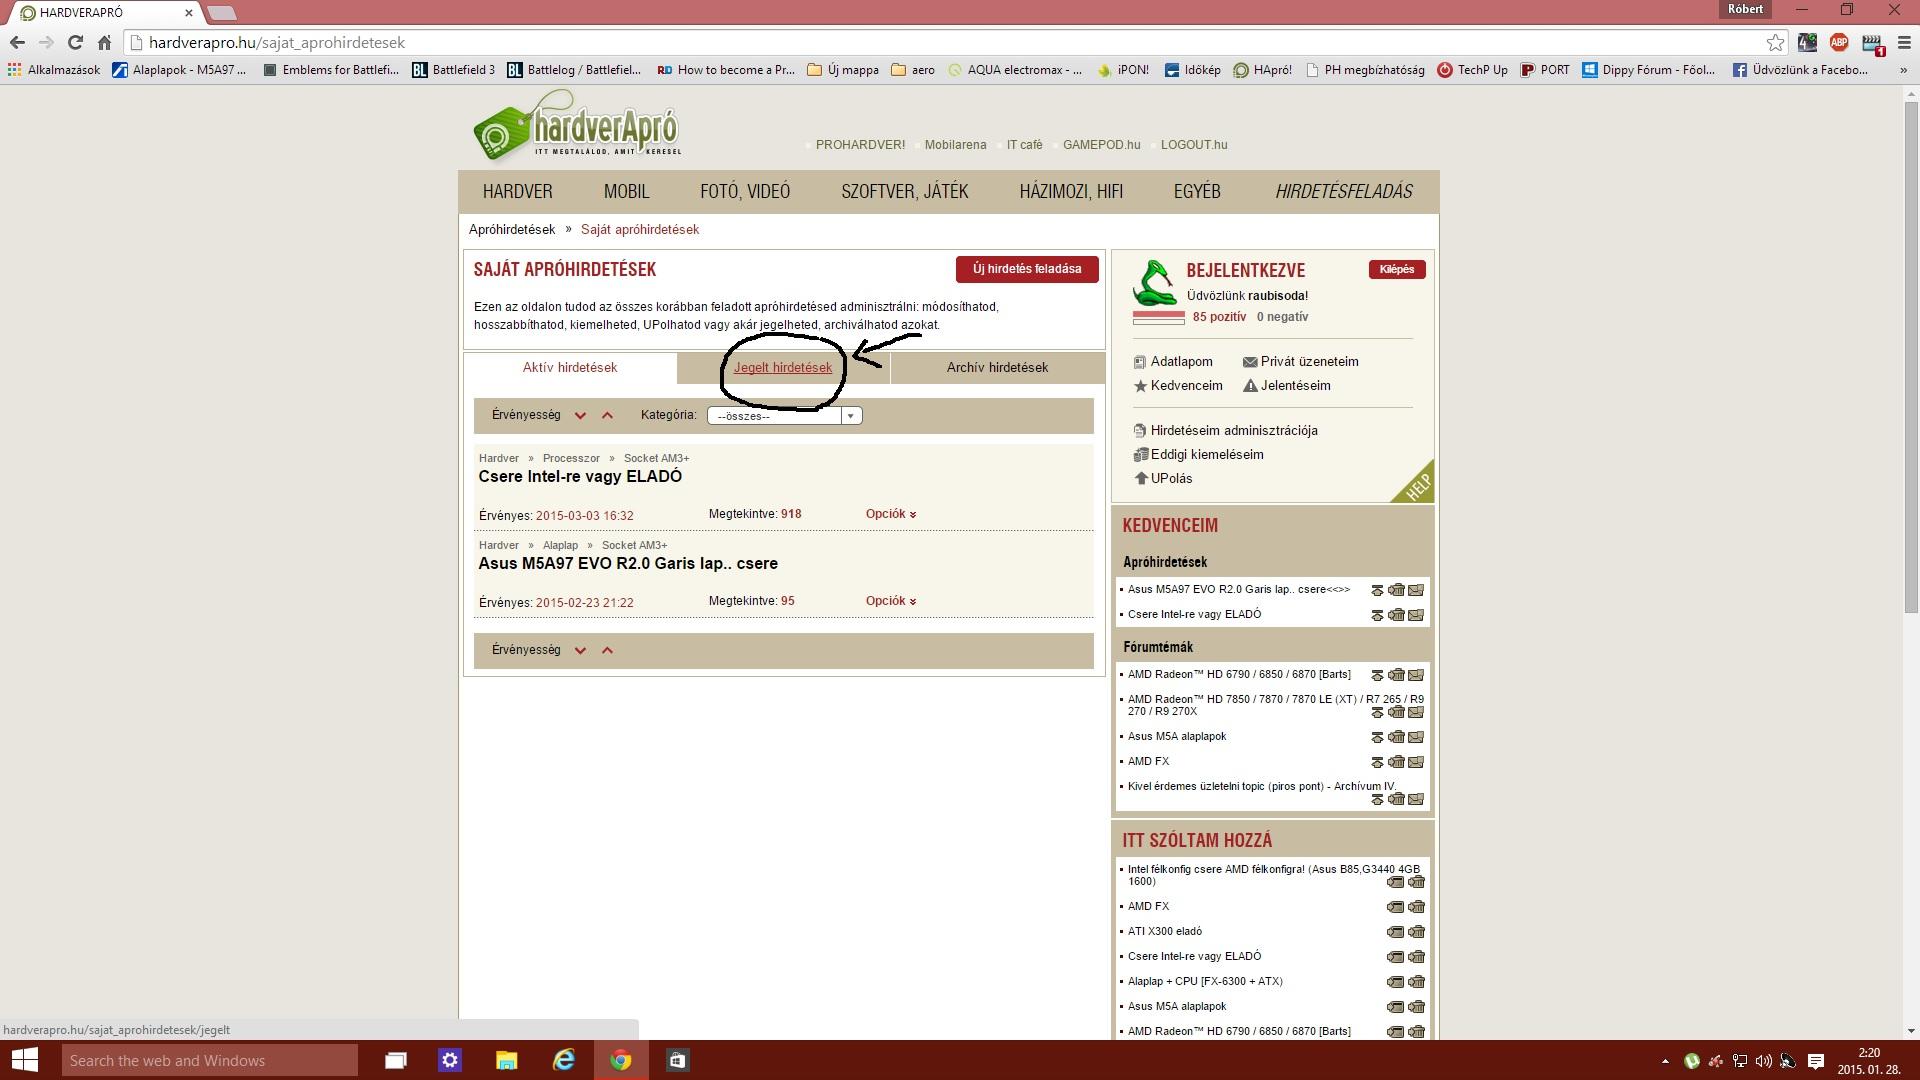Click the browser reload page icon
1920x1080 pixels.
pyautogui.click(x=75, y=42)
